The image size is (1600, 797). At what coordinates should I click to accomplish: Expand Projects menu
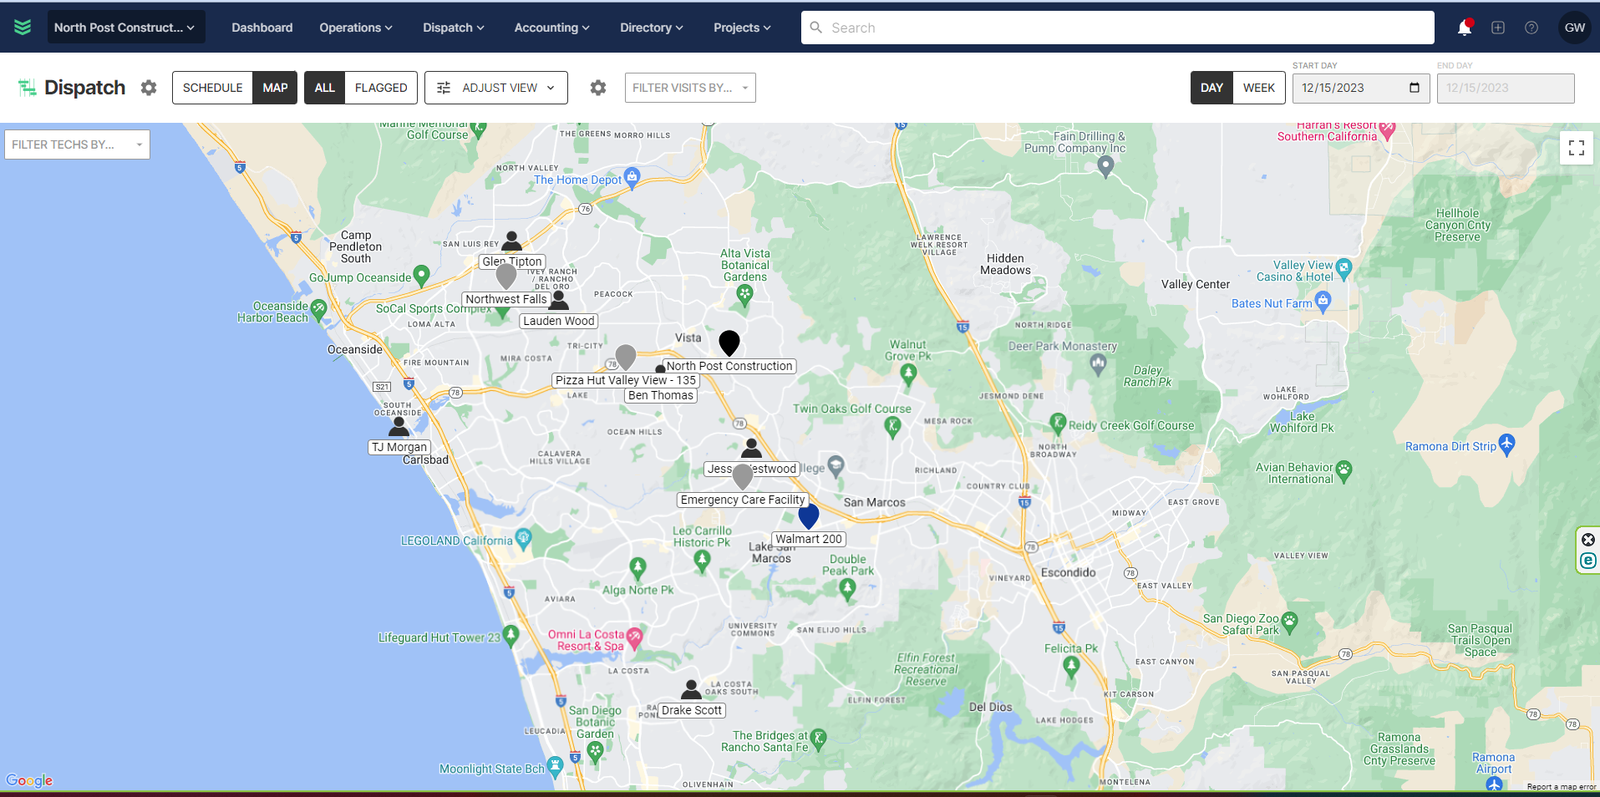coord(742,28)
